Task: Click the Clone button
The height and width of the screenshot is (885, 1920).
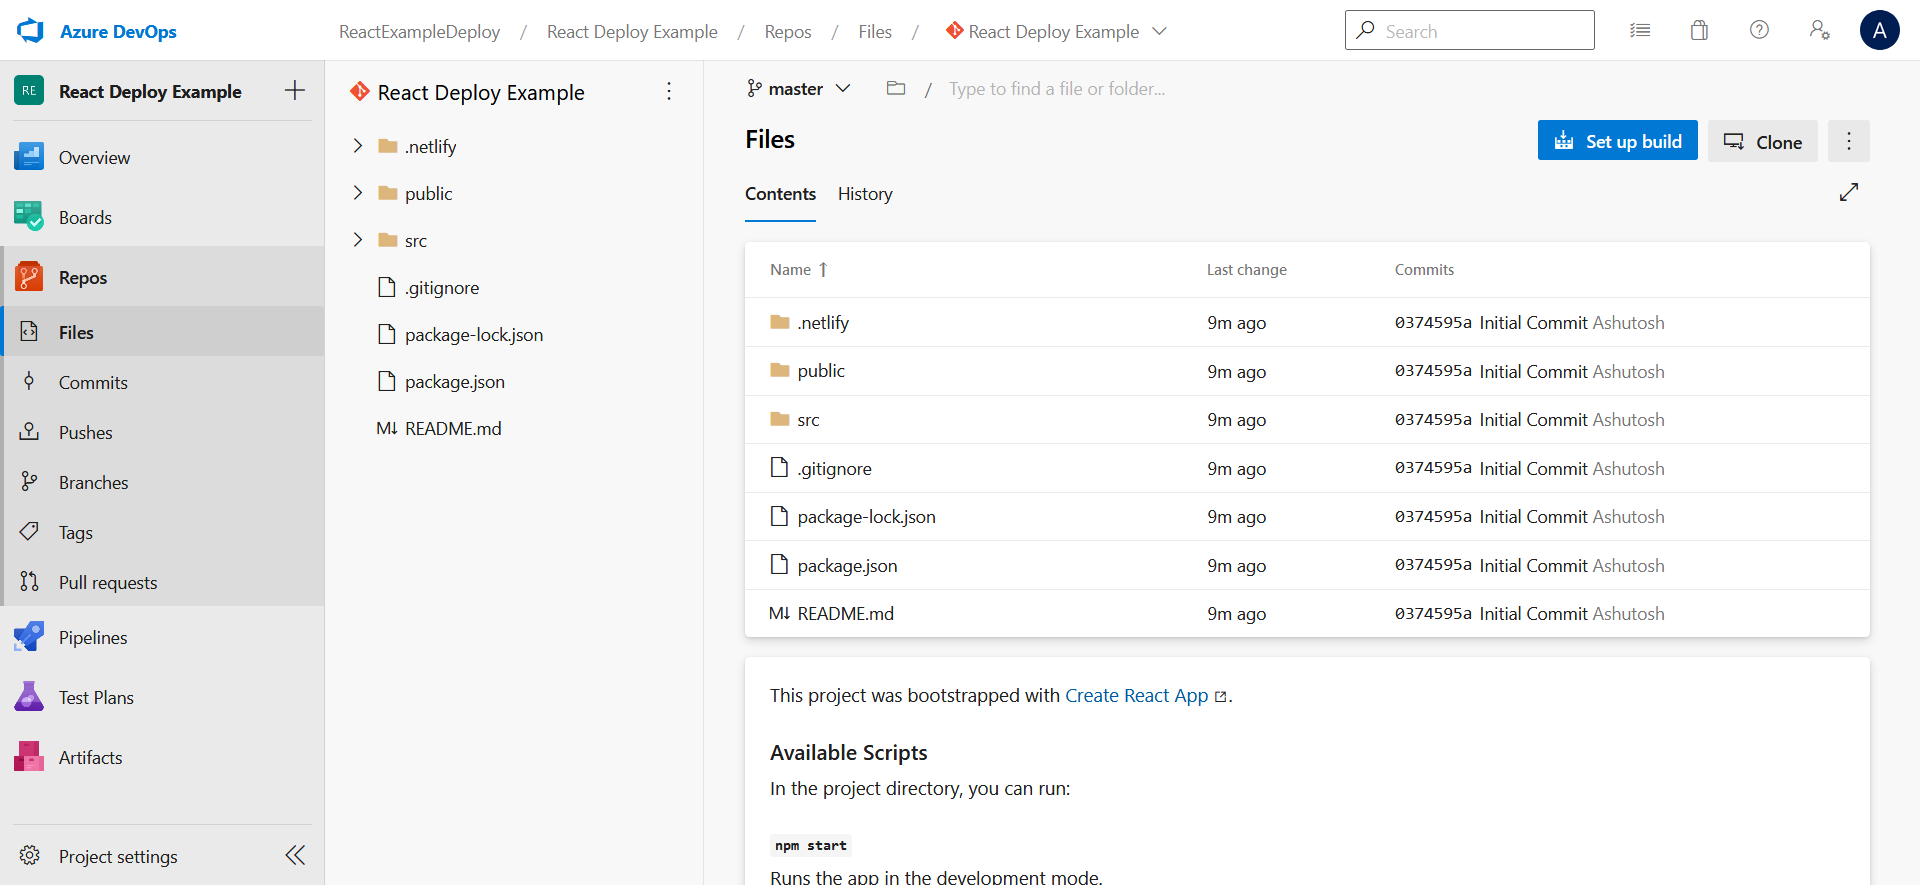Action: (1762, 141)
